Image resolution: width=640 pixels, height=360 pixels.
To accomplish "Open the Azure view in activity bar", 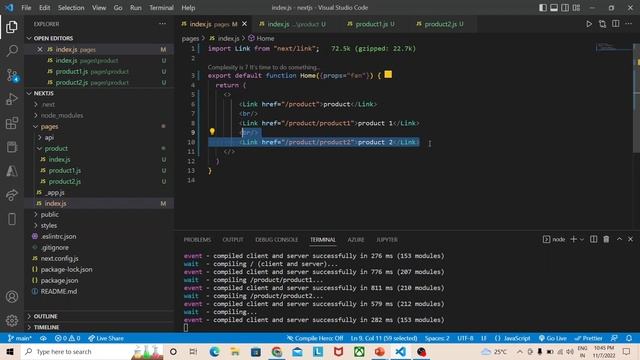I will pyautogui.click(x=12, y=171).
